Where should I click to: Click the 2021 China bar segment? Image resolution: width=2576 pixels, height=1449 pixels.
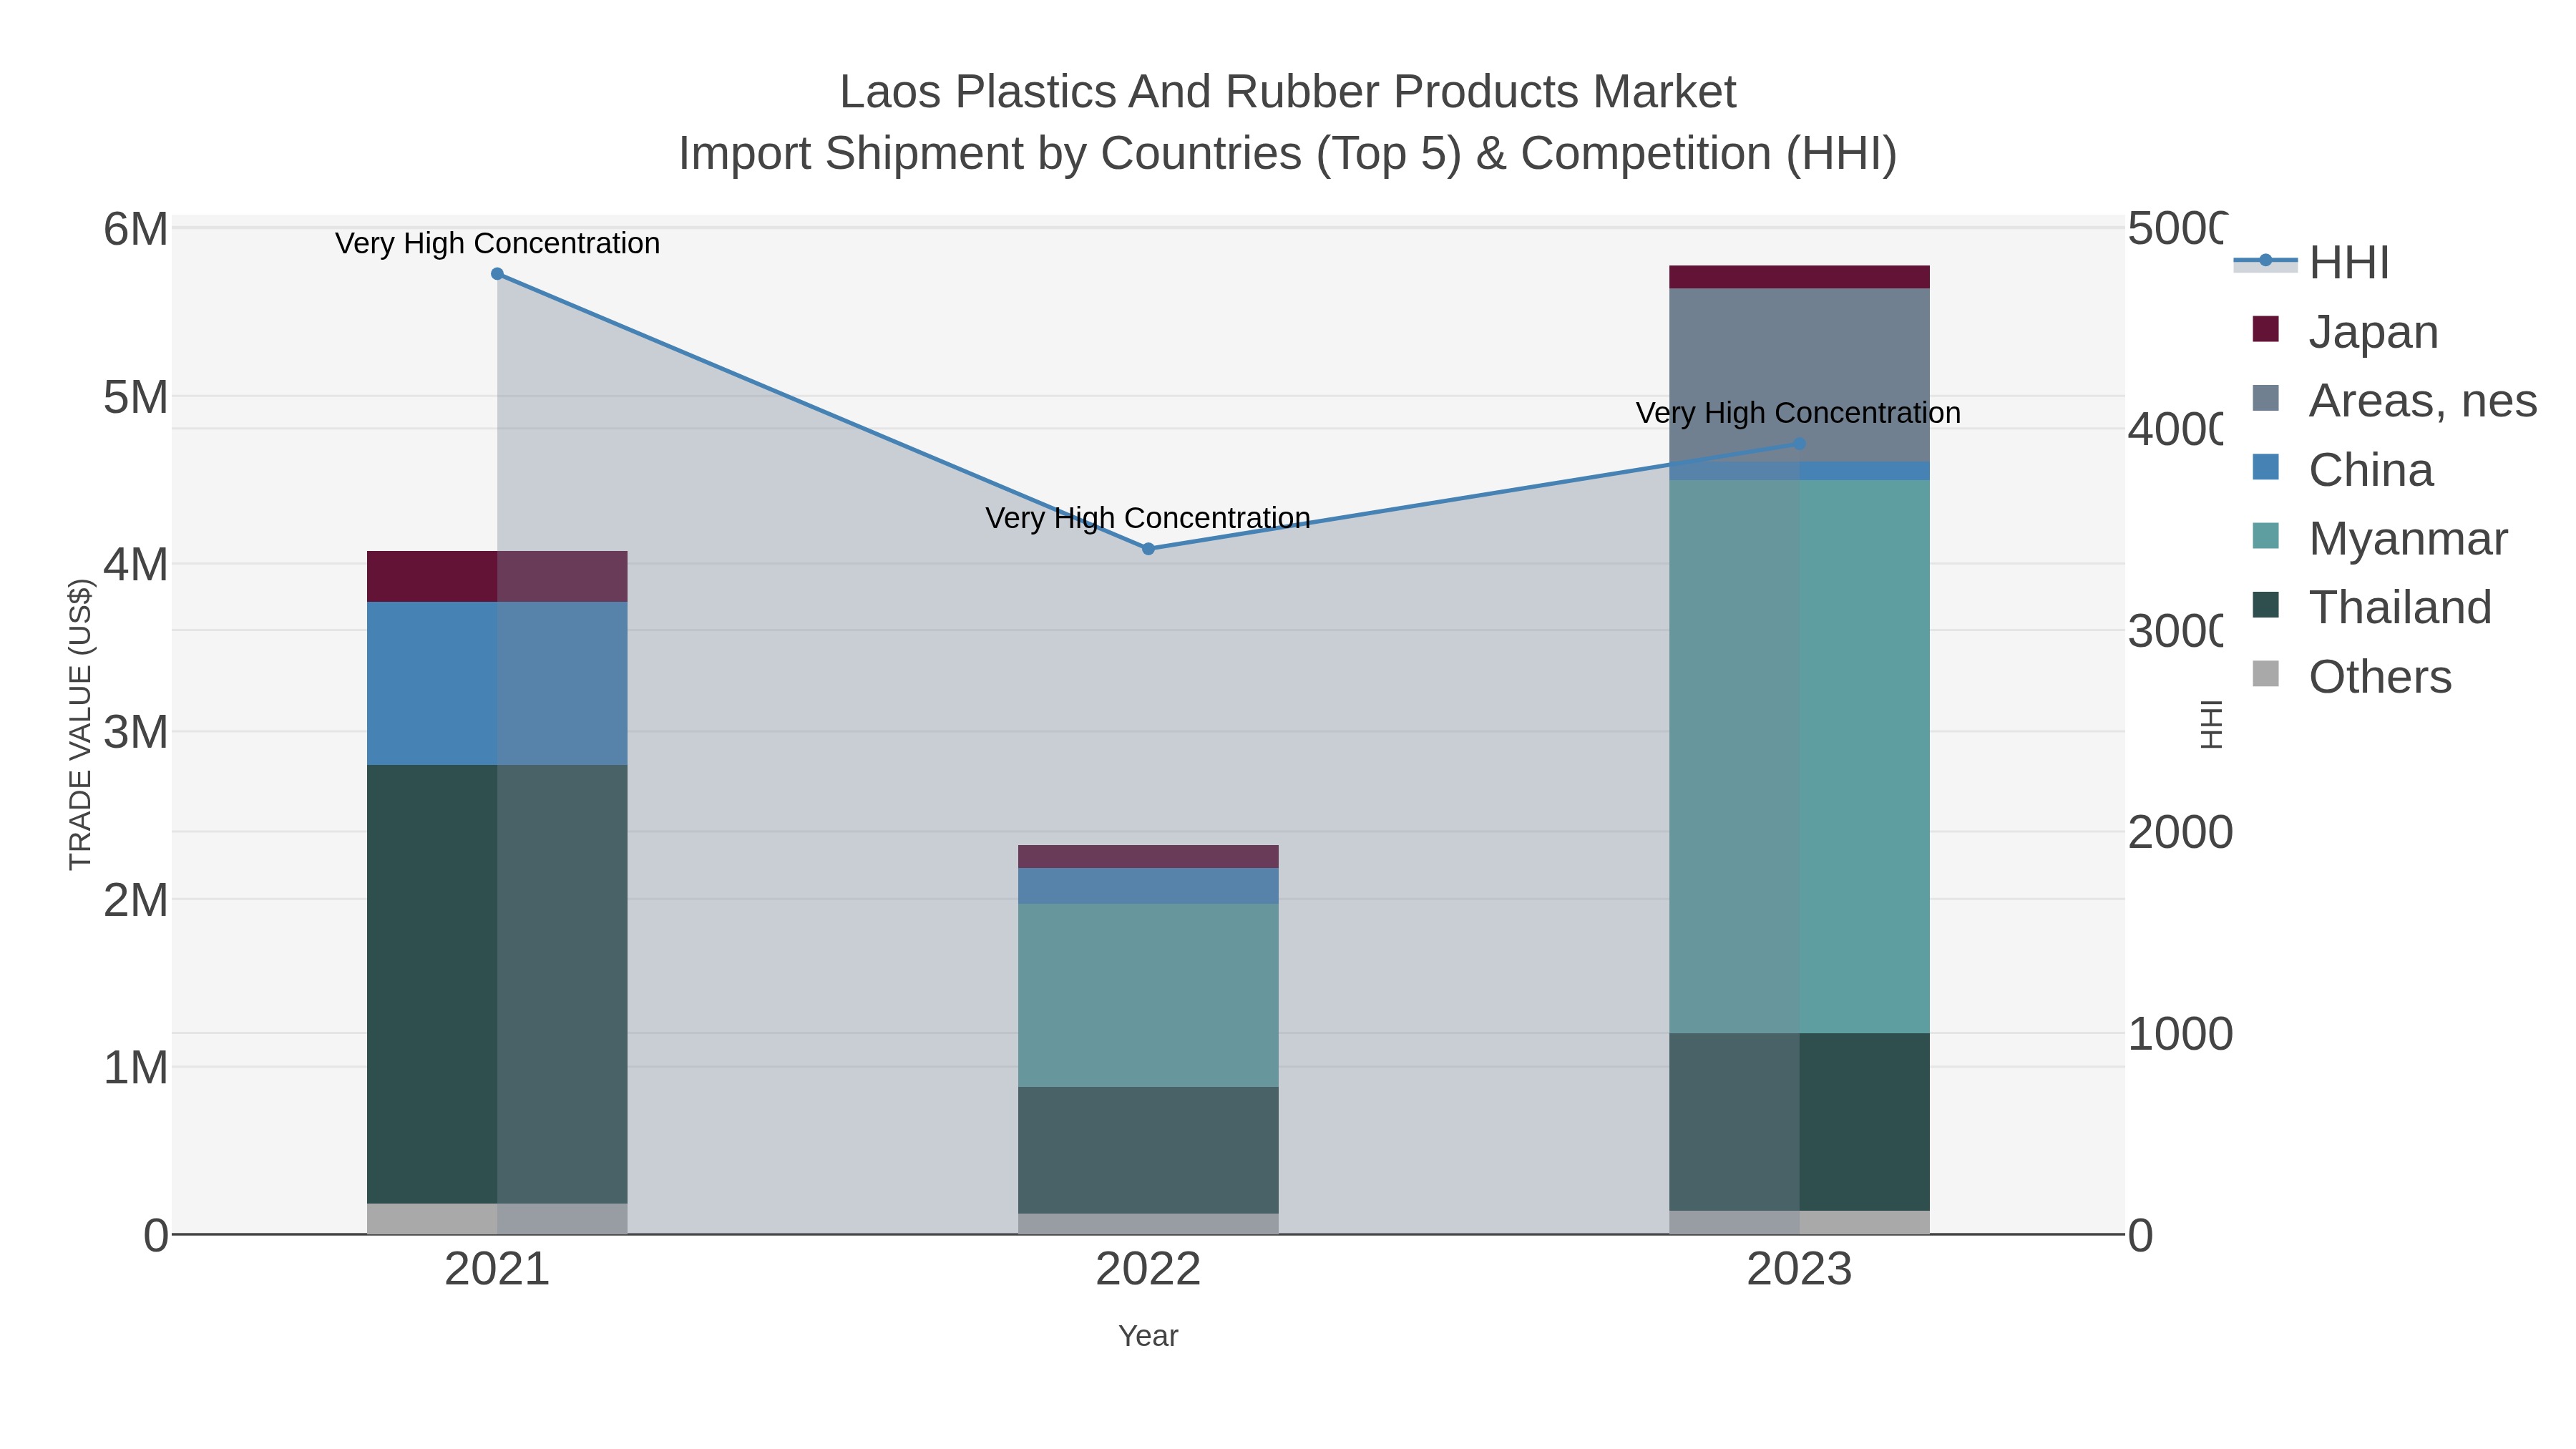[497, 683]
